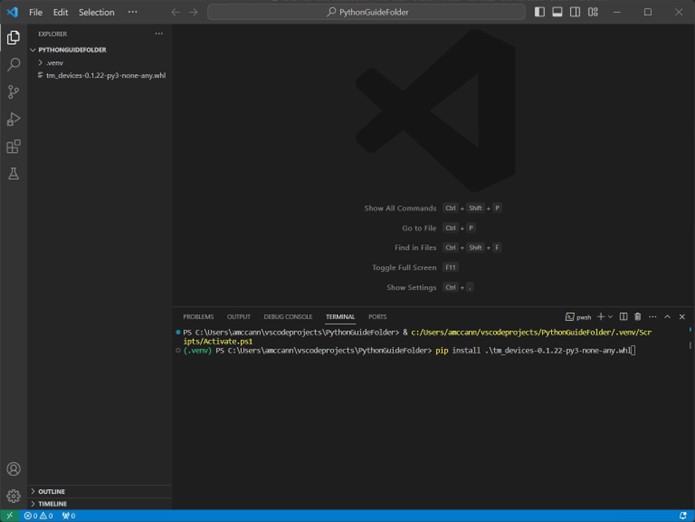Create a new terminal with plus icon
This screenshot has width=695, height=522.
coord(601,316)
